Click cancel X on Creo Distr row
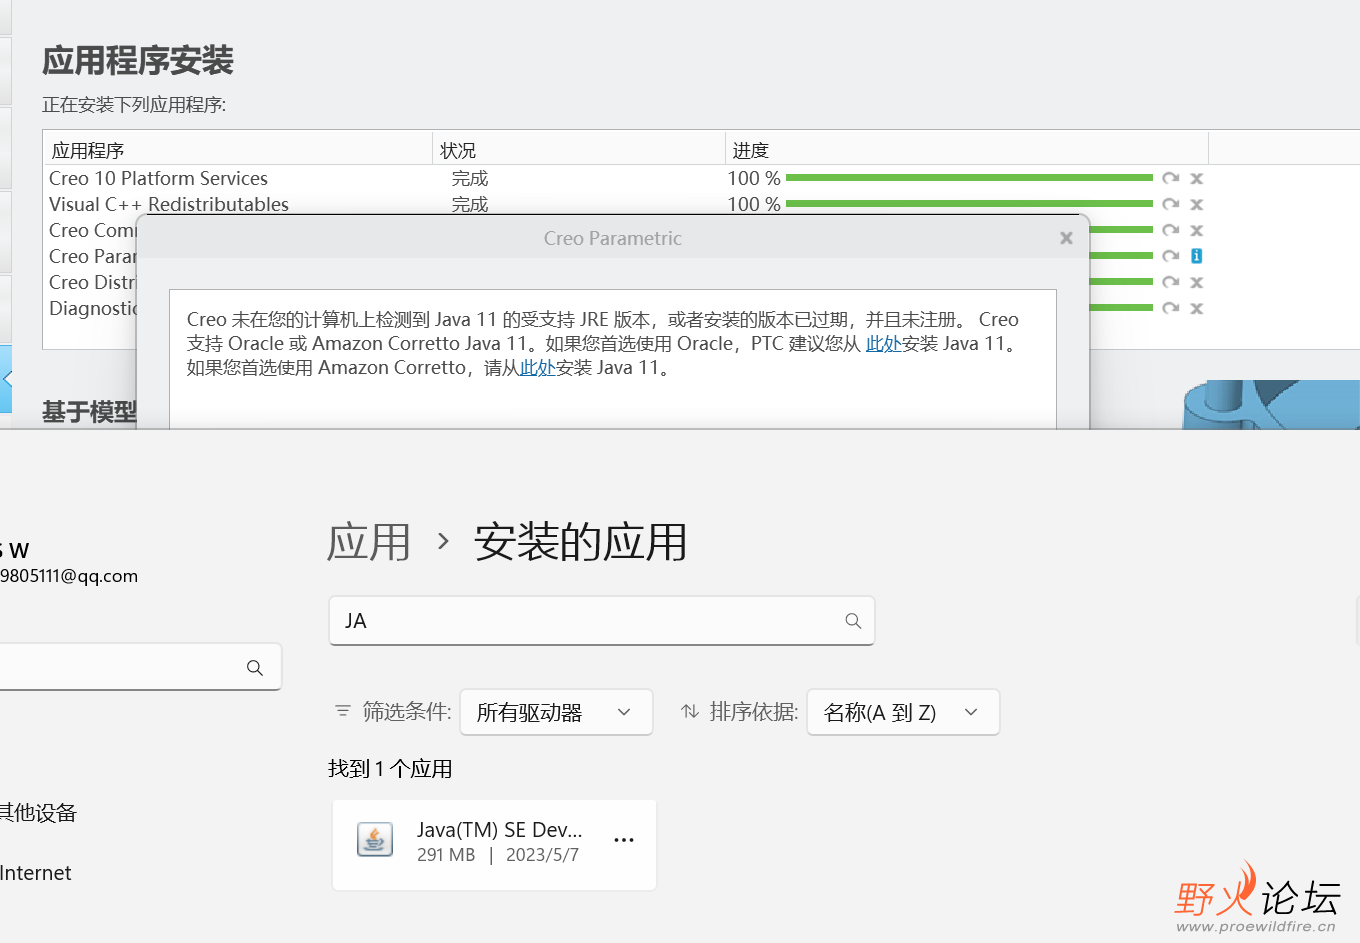1360x943 pixels. (1196, 282)
